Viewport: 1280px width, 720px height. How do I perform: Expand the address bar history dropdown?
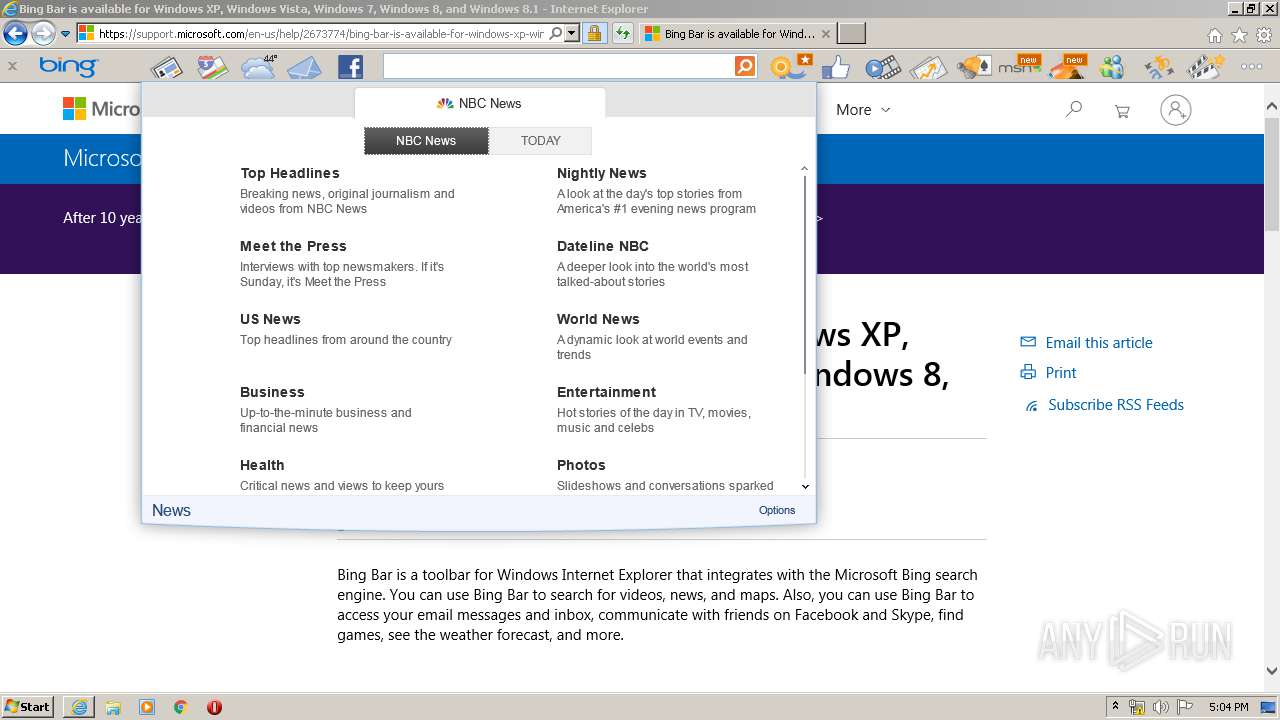(x=572, y=33)
